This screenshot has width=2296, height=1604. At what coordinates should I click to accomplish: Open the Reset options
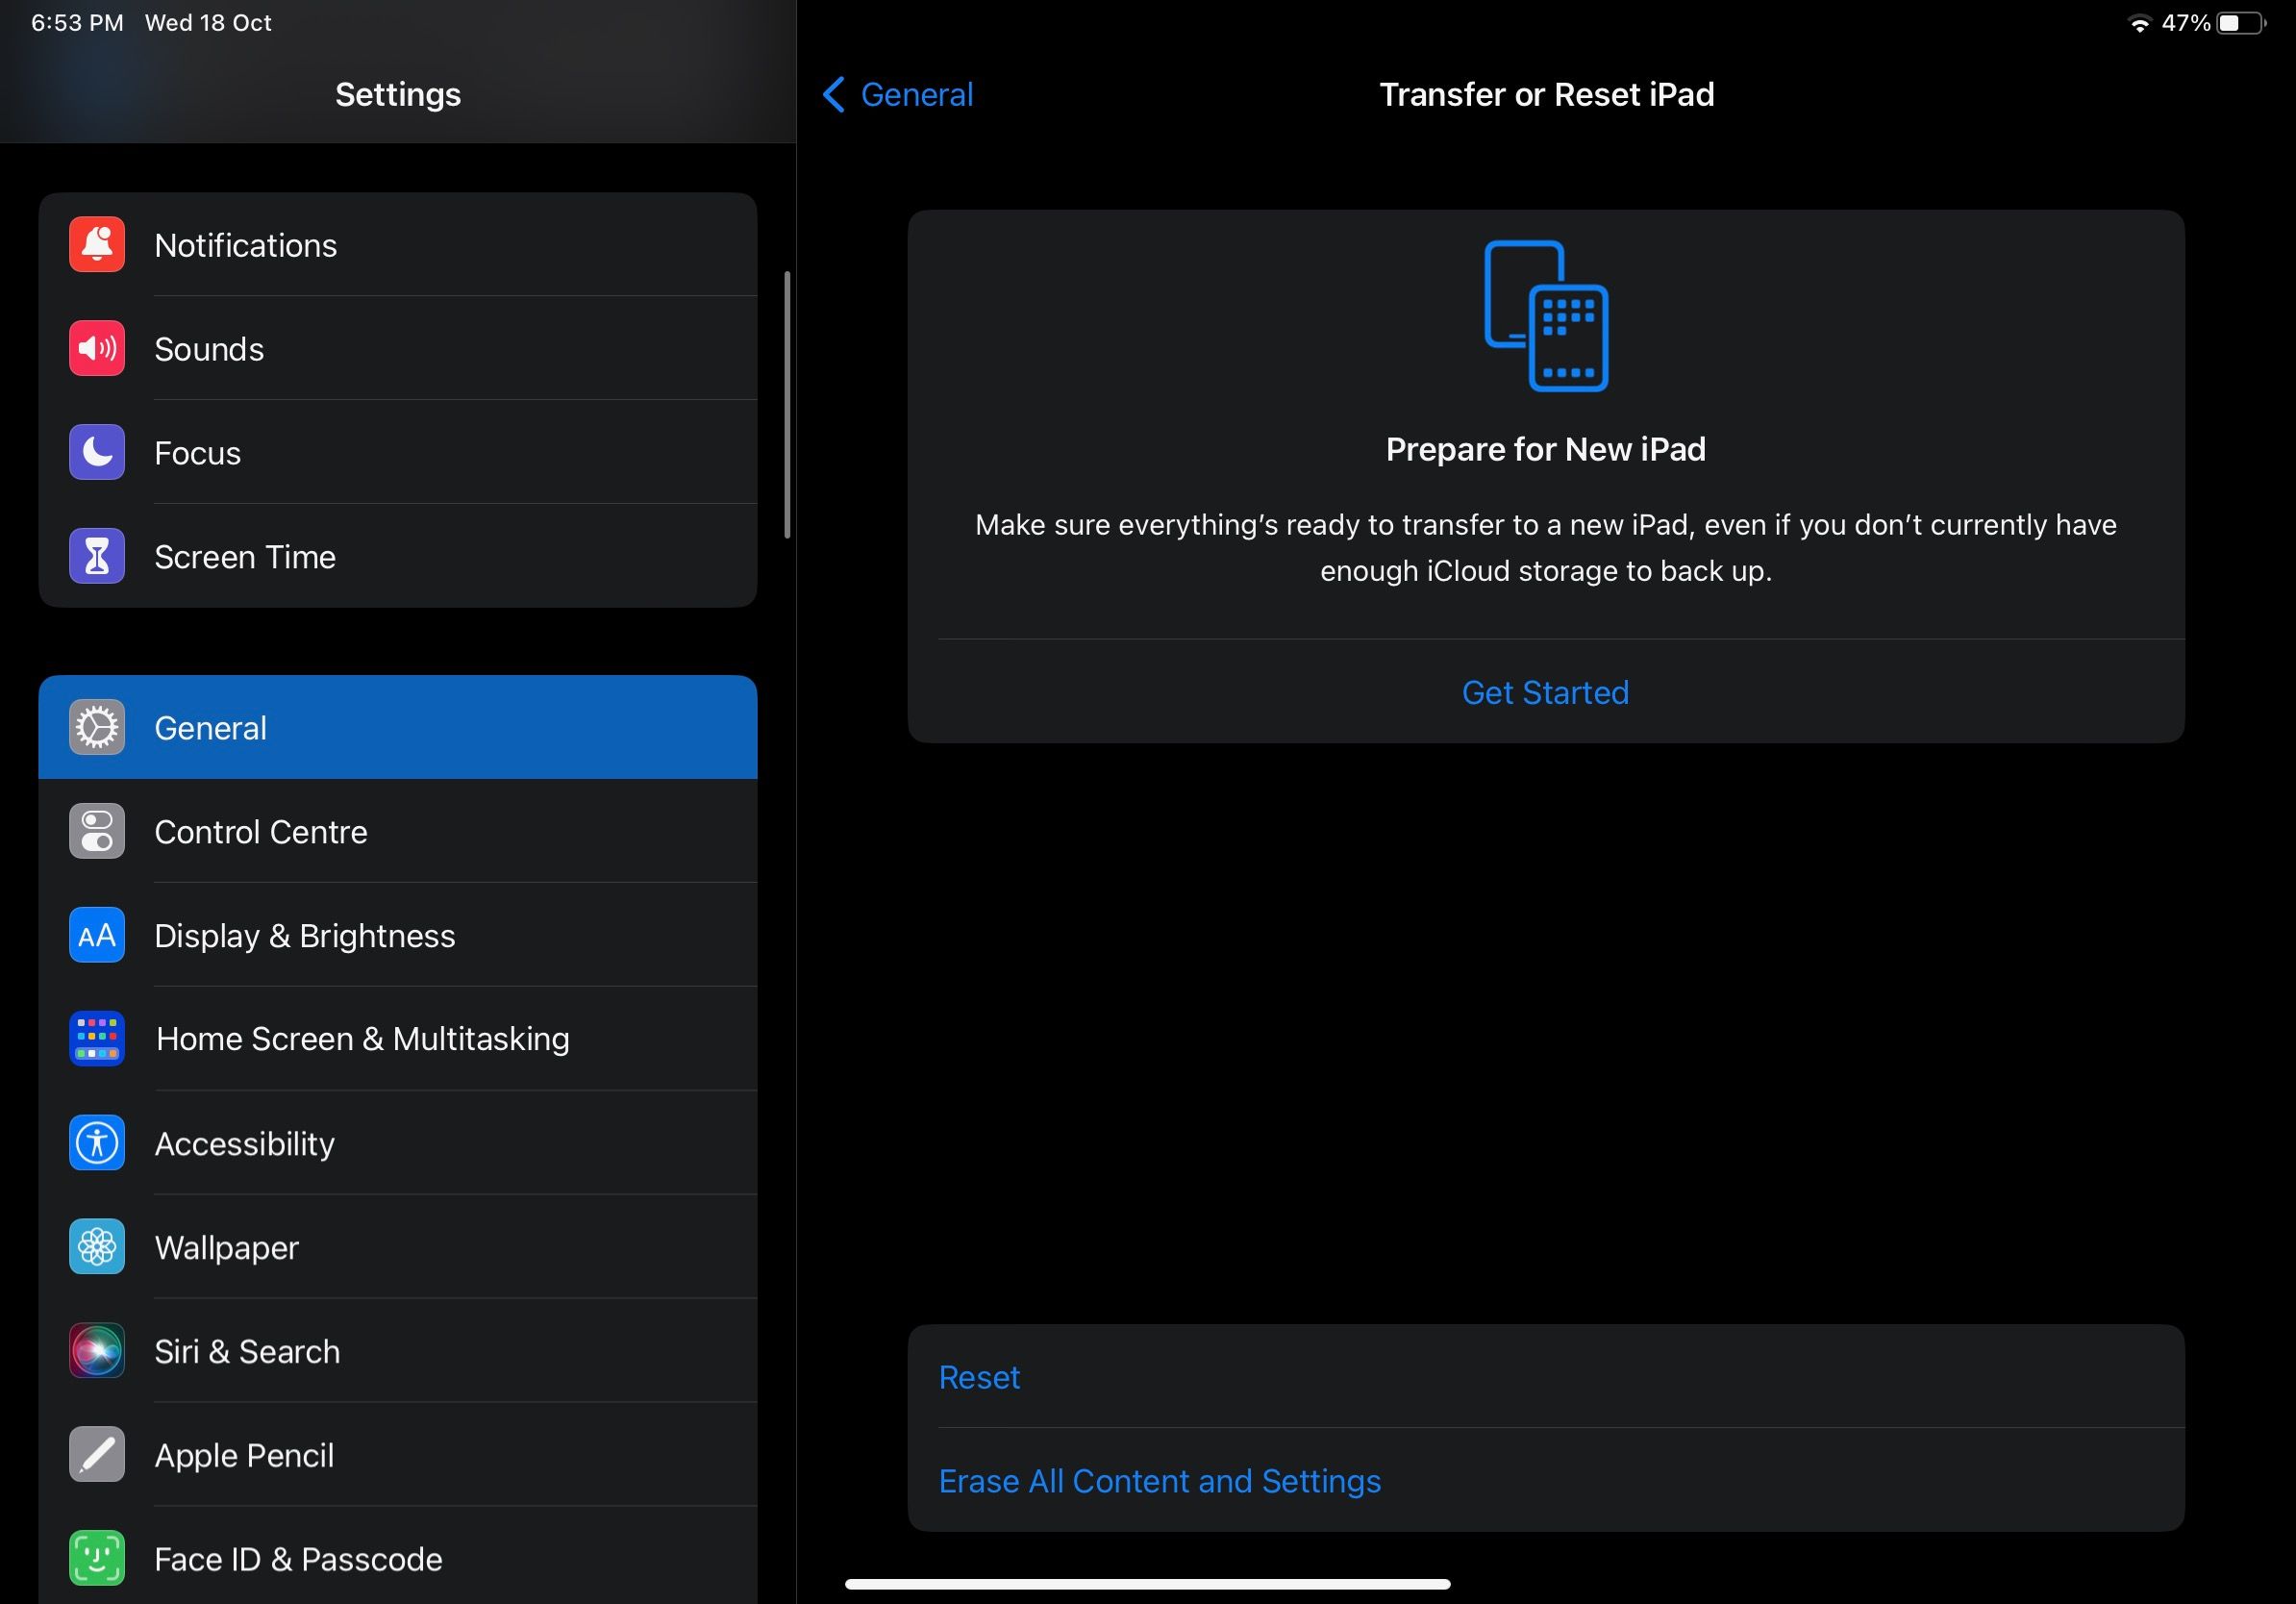[979, 1377]
